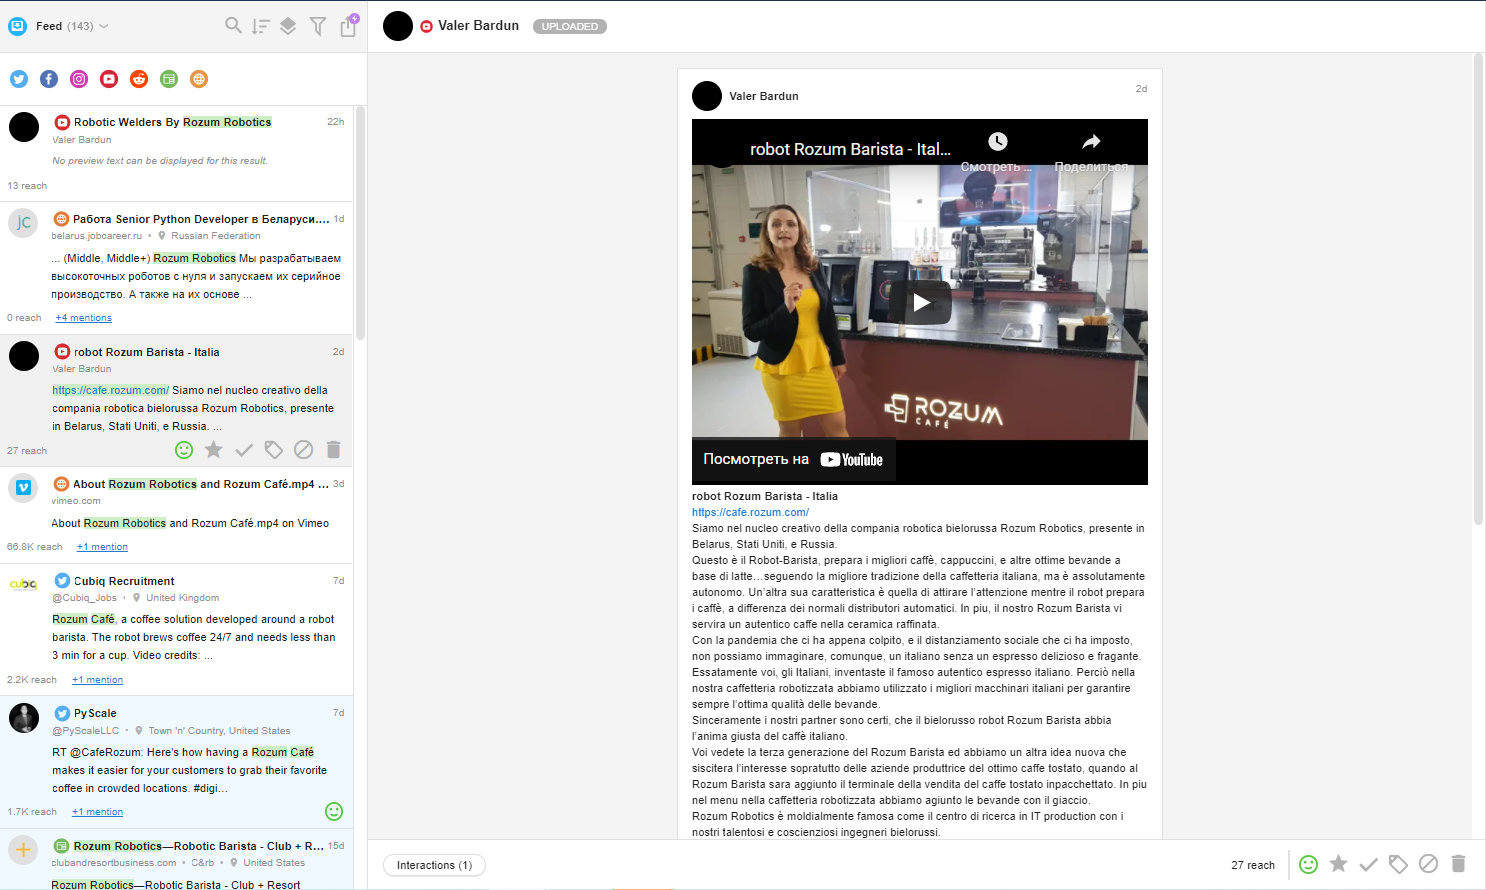Click Watch on YouTube button
1486x890 pixels.
(793, 460)
